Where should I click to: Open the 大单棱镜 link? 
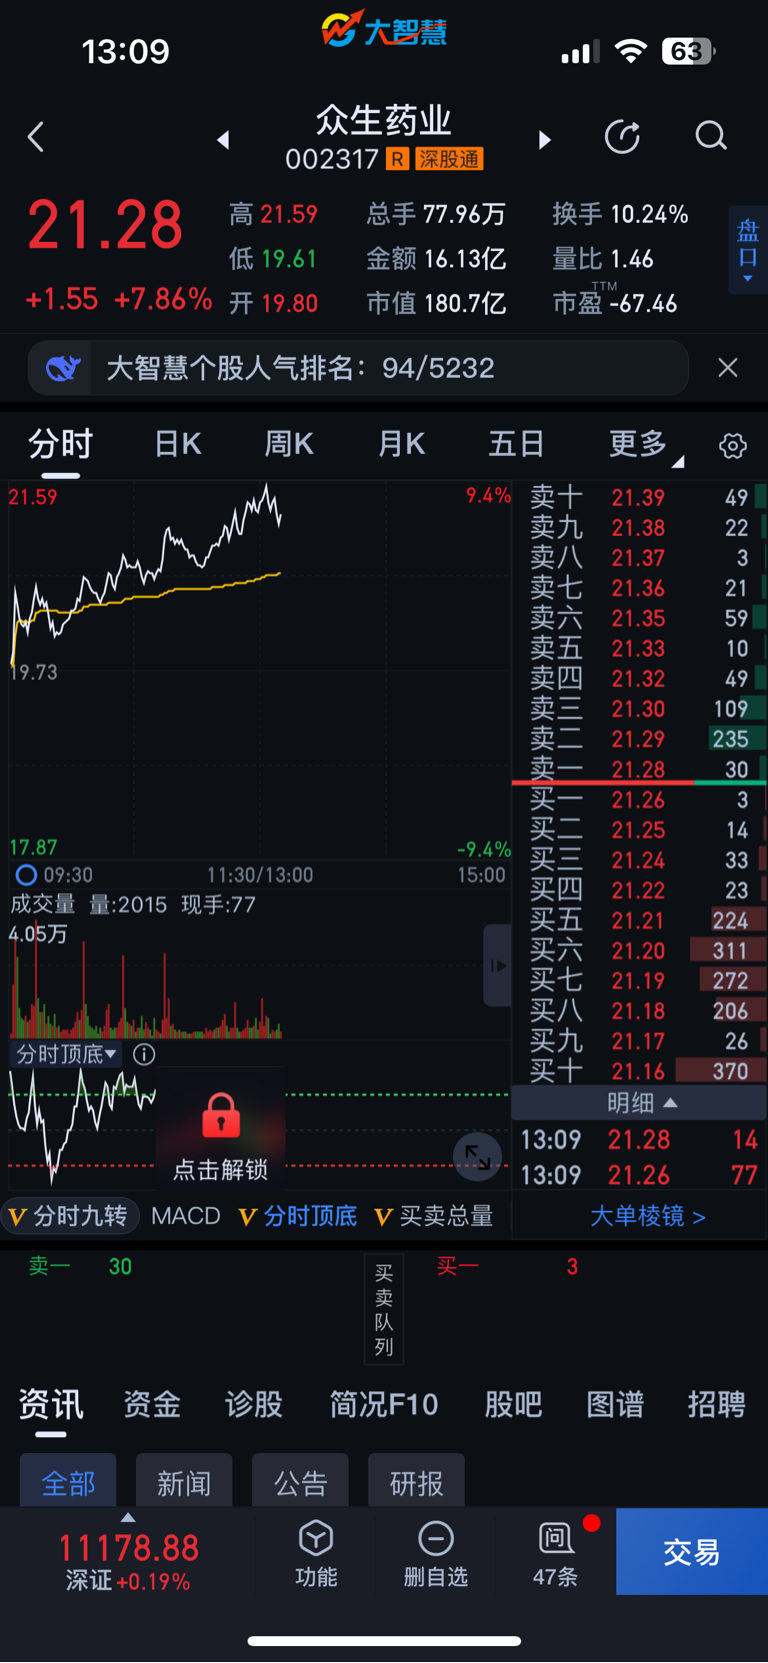click(647, 1216)
